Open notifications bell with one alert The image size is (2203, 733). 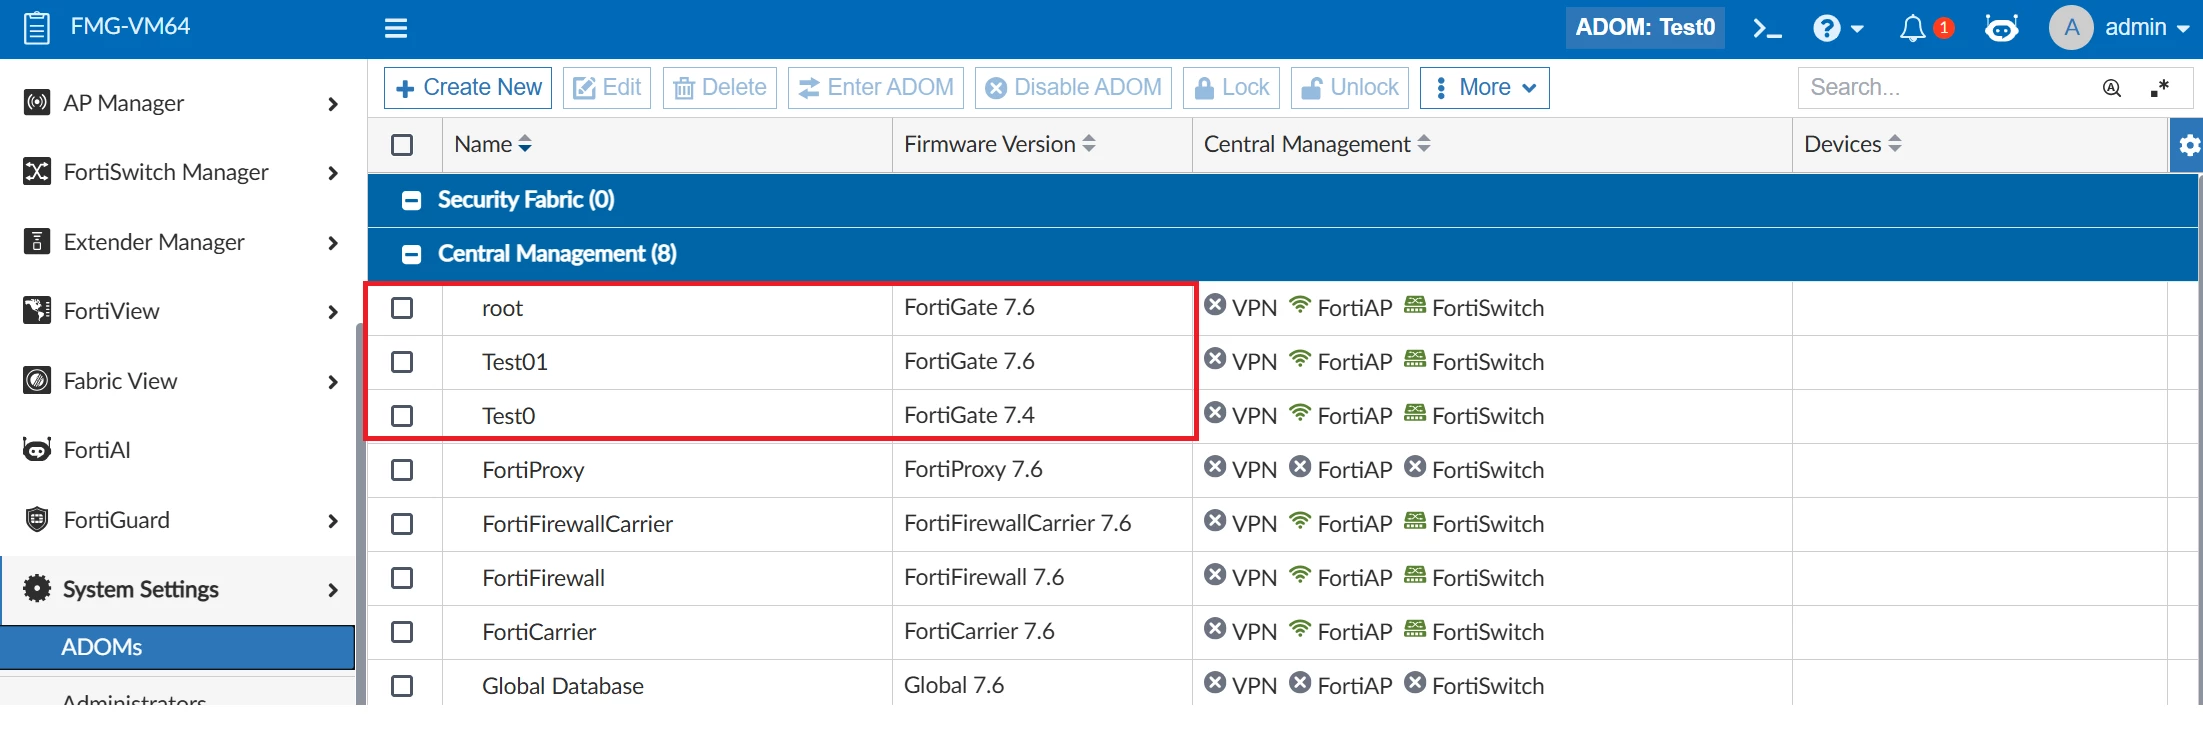coord(1925,28)
